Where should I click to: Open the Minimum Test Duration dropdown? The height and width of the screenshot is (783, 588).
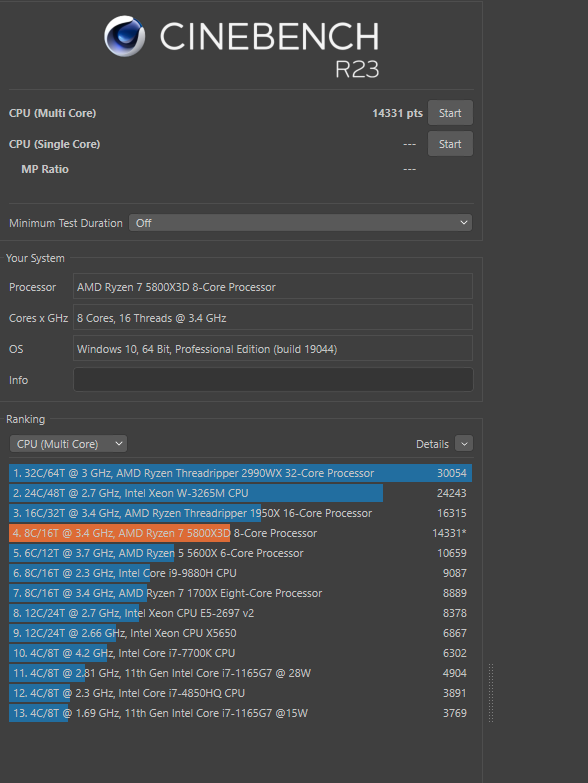tap(300, 223)
